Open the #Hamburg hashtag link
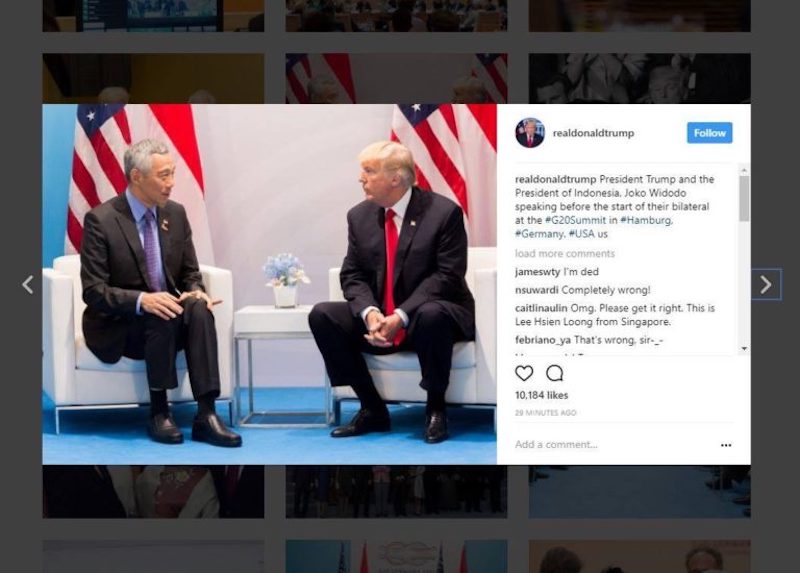Image resolution: width=800 pixels, height=573 pixels. tap(645, 220)
